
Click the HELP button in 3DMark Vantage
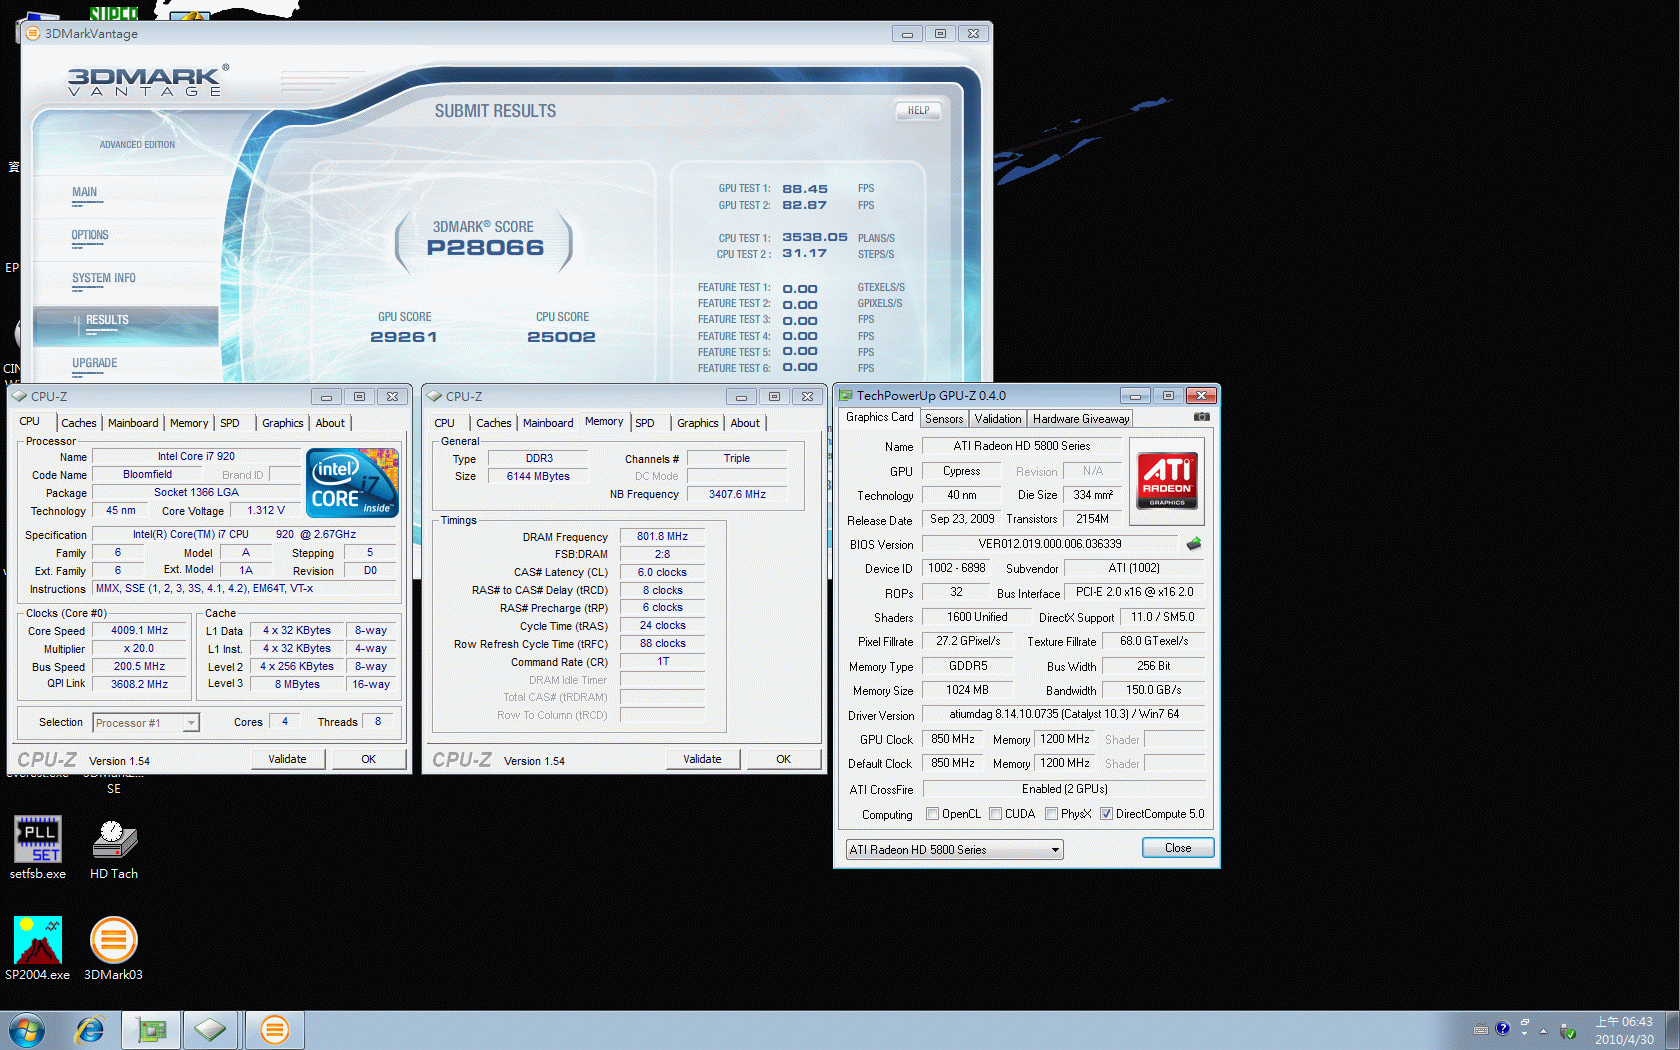pyautogui.click(x=919, y=110)
